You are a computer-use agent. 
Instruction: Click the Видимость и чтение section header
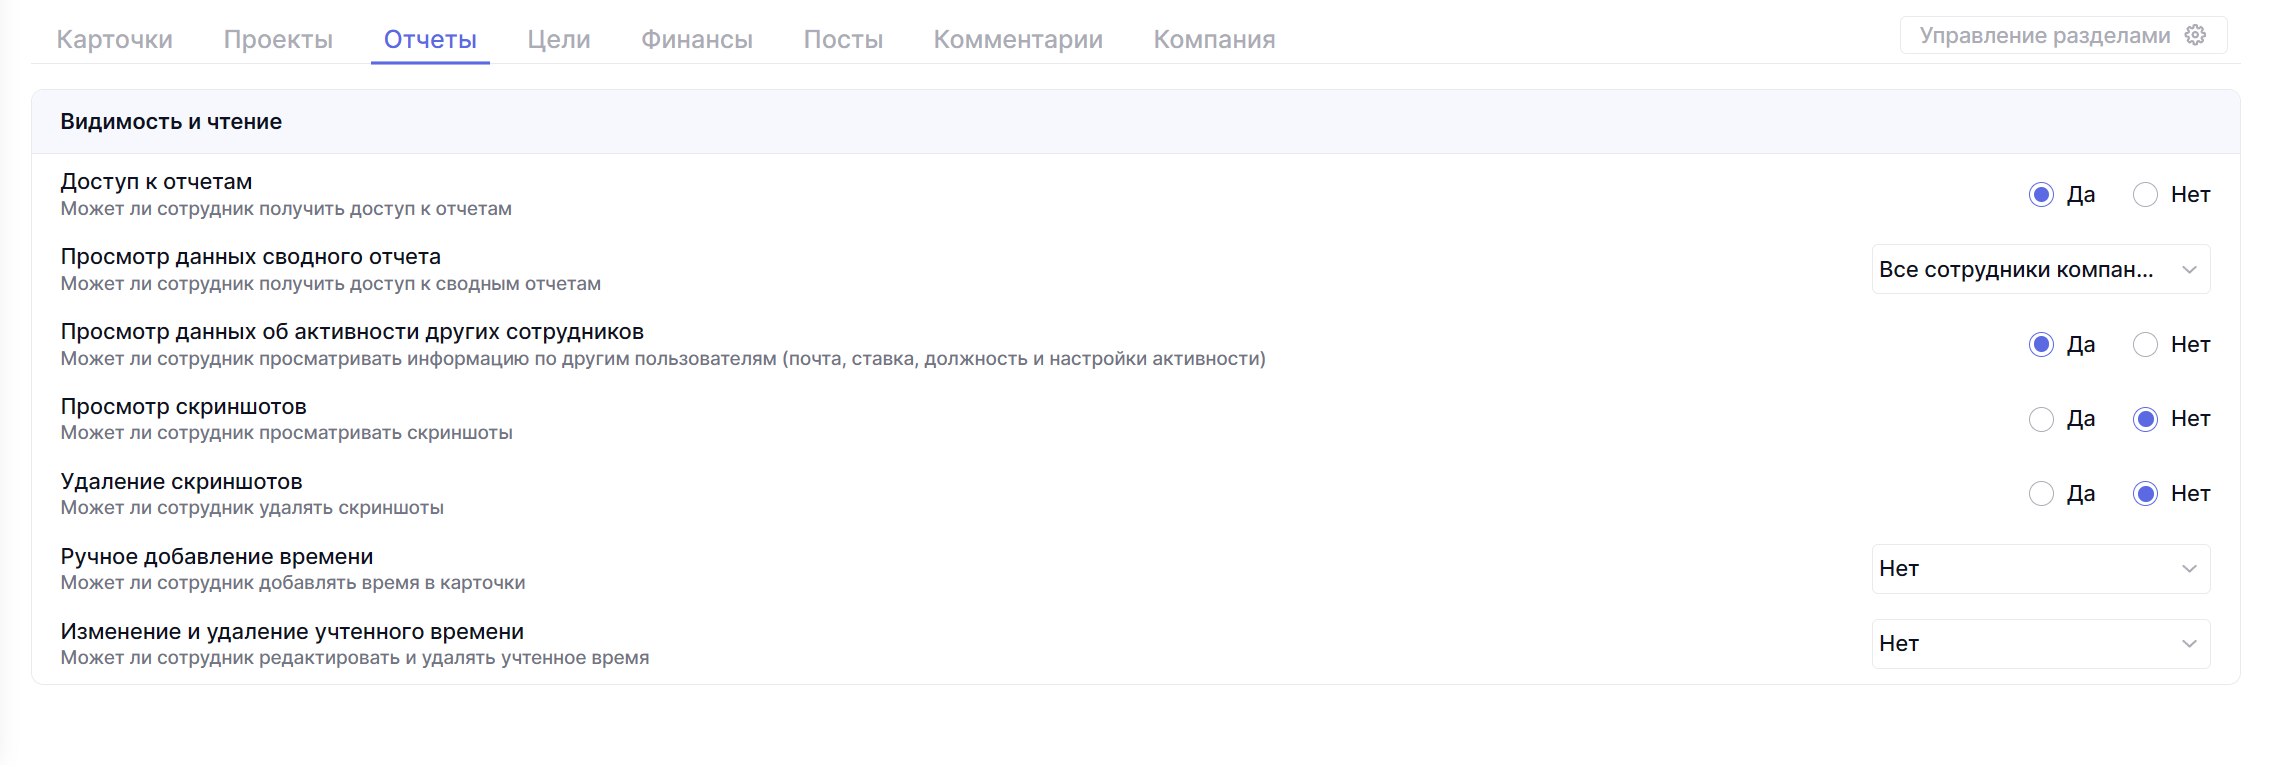[171, 122]
